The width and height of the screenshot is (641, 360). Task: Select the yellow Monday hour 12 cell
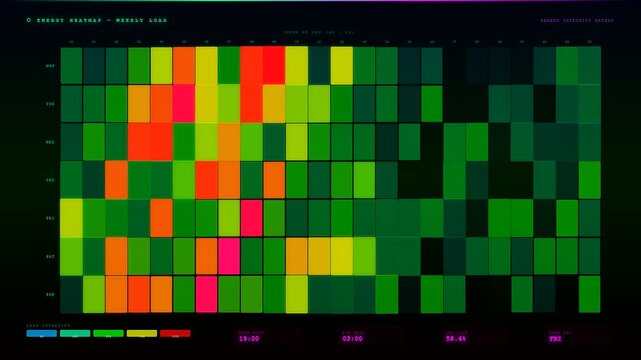coord(341,66)
